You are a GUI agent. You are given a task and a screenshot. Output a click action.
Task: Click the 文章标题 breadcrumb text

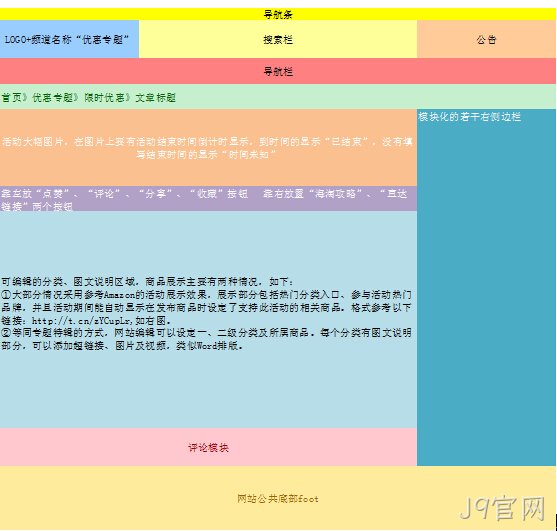point(156,97)
